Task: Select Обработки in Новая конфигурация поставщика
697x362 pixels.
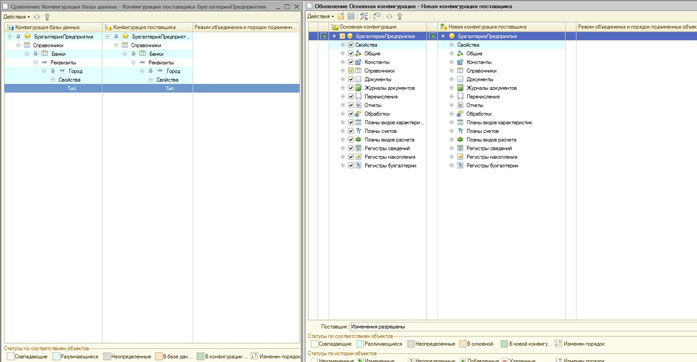Action: (479, 113)
